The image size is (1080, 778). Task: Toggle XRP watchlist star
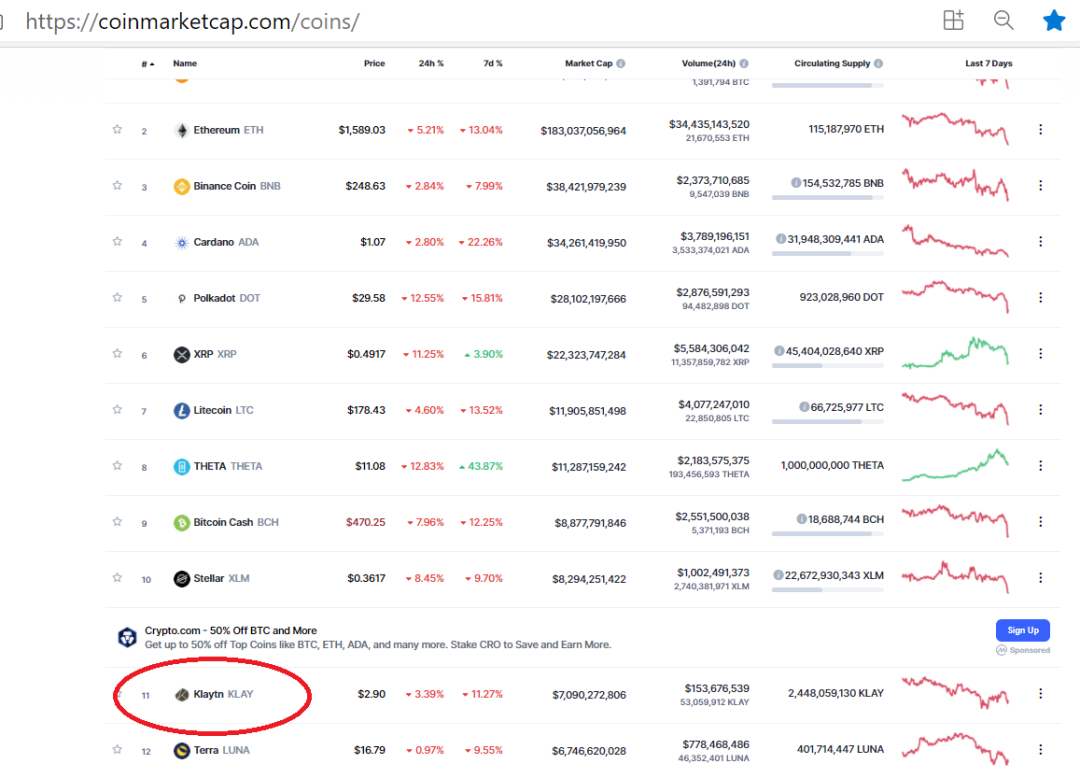117,353
